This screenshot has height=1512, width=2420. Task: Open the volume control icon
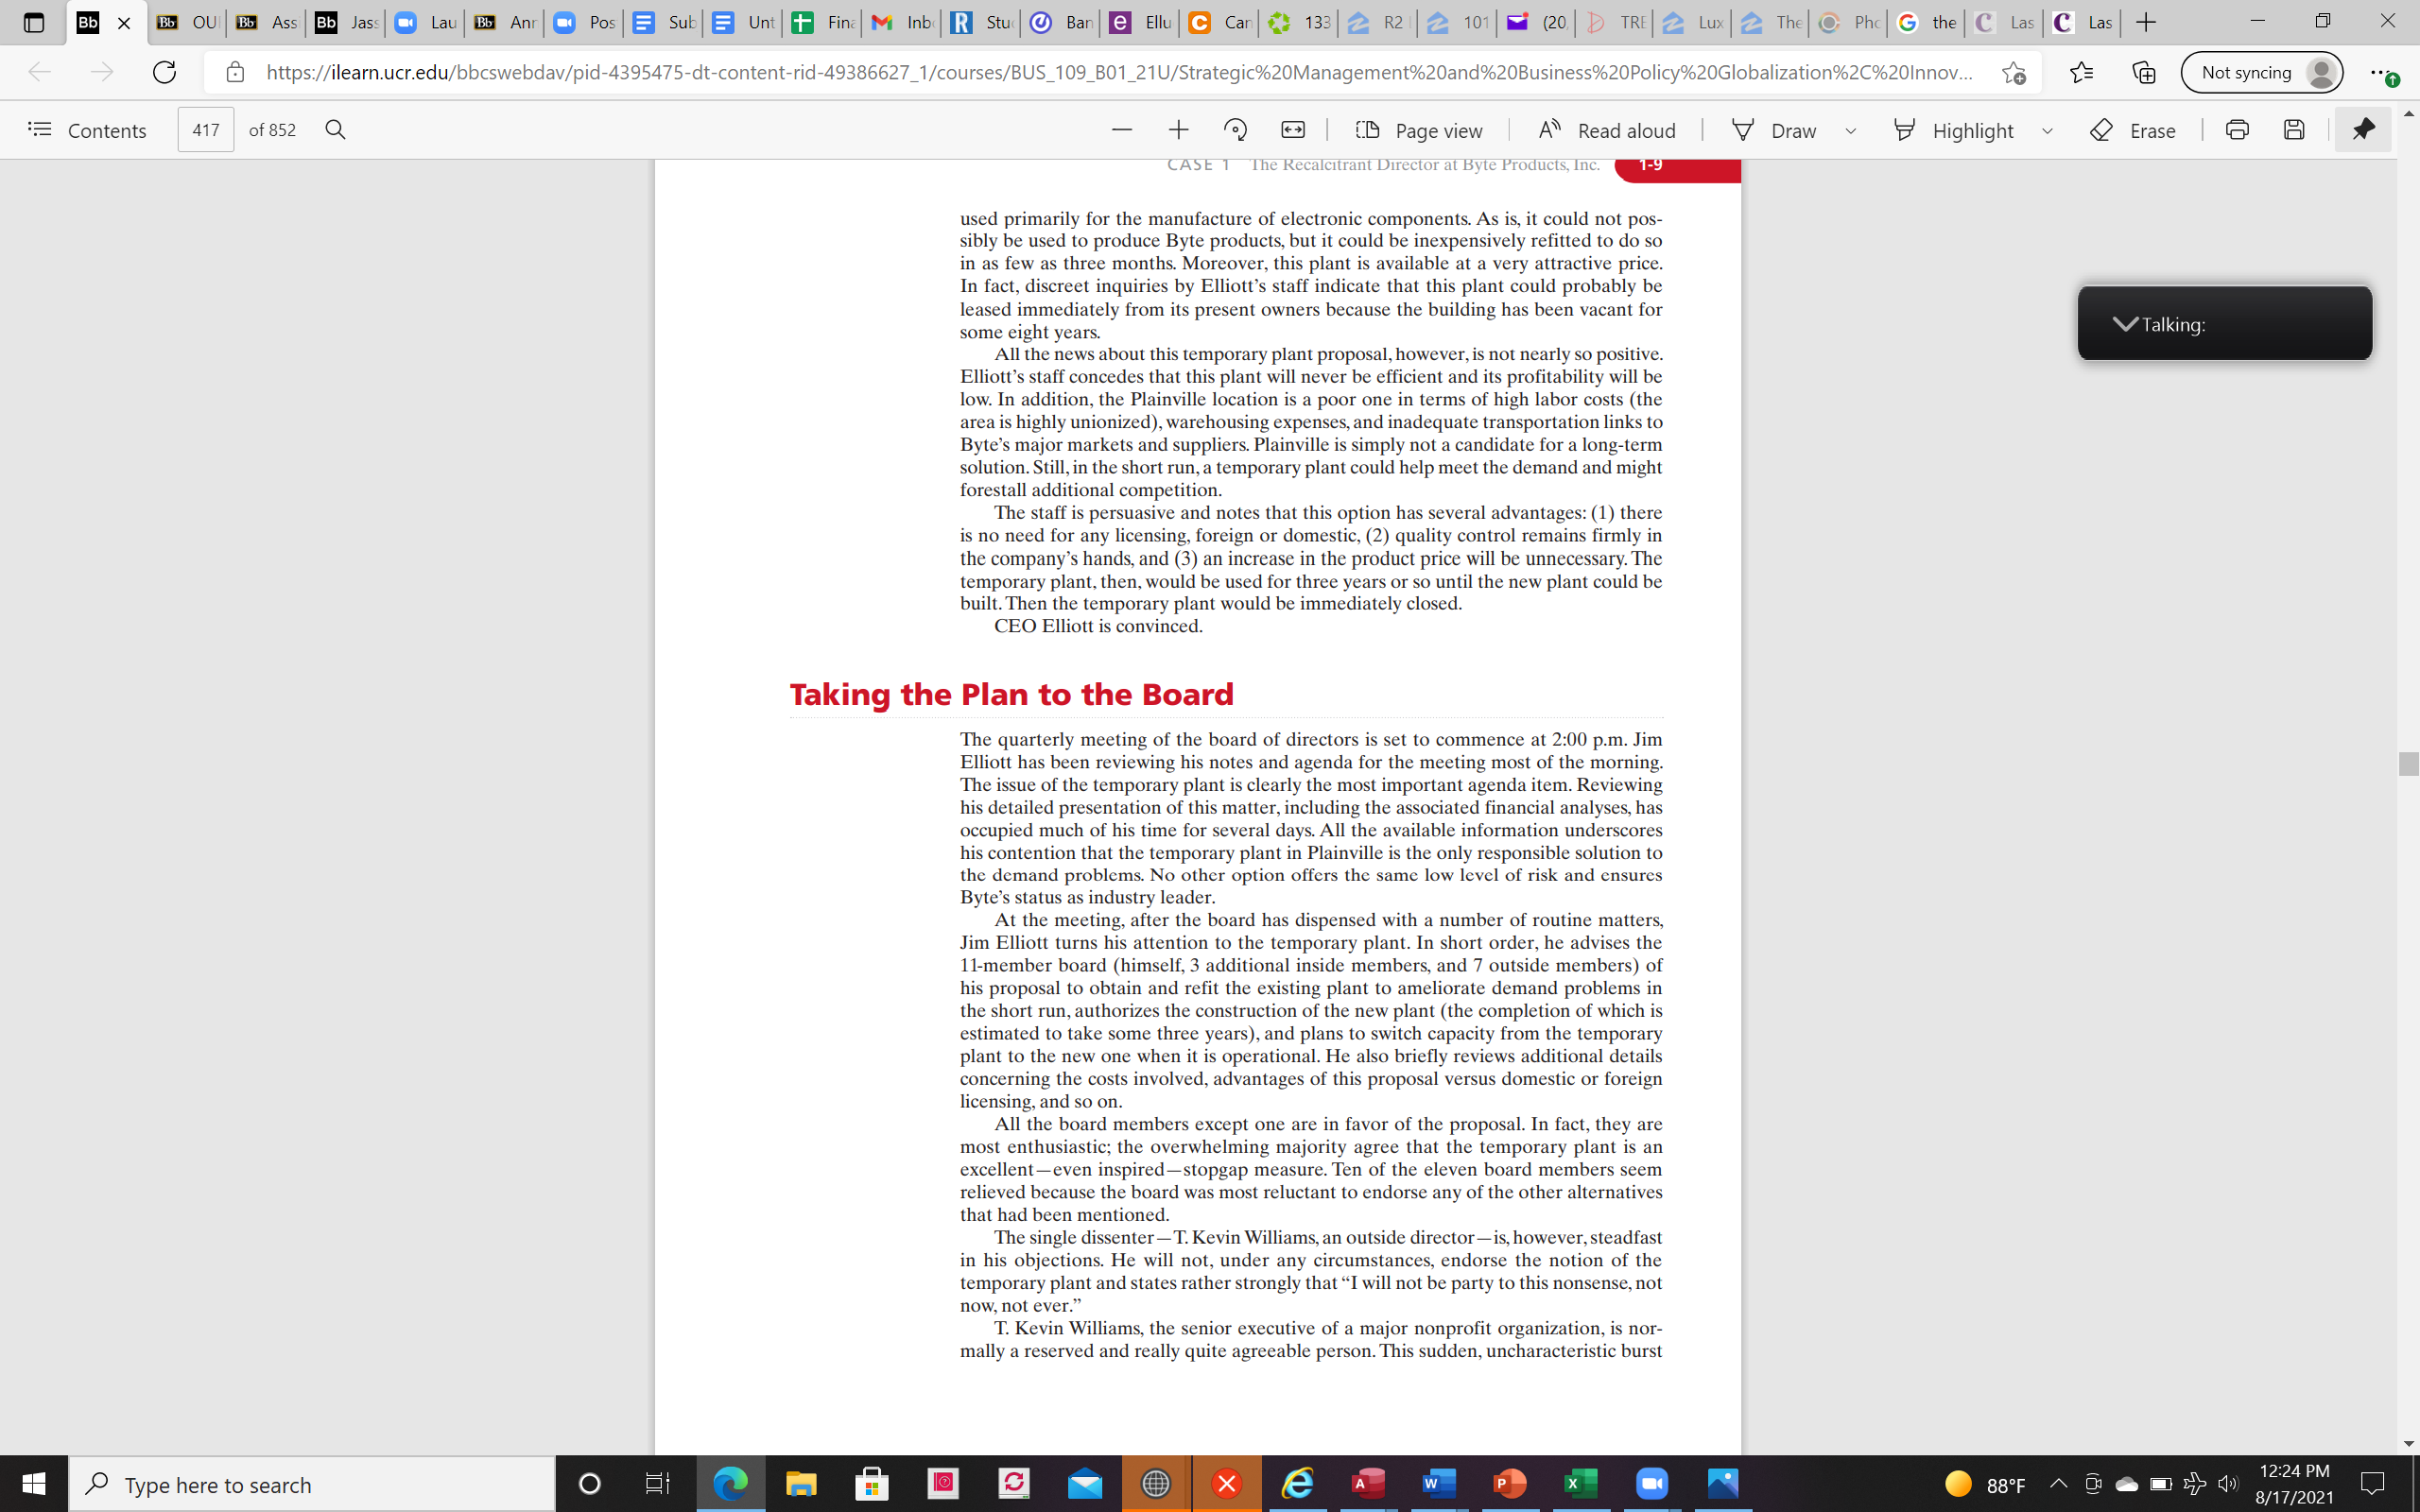click(x=2228, y=1484)
